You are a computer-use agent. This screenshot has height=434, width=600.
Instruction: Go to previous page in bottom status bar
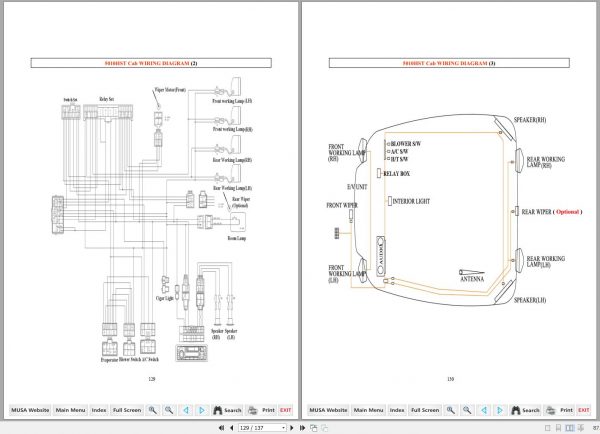pos(232,427)
